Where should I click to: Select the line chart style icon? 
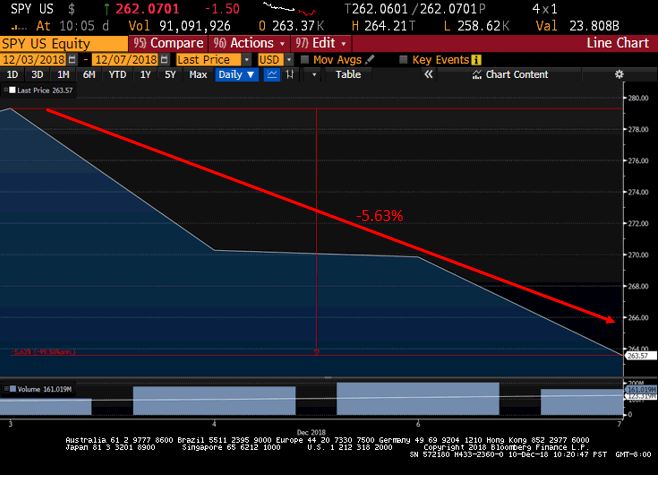[272, 75]
